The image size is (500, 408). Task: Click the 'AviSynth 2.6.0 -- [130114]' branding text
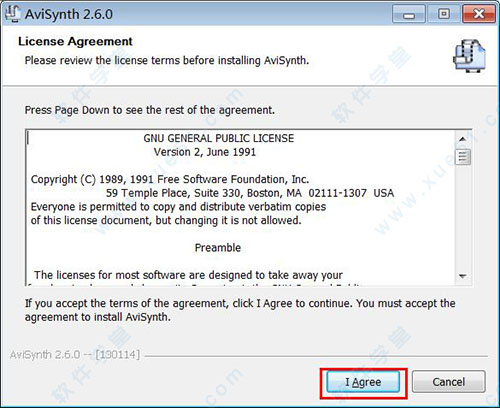(x=75, y=354)
